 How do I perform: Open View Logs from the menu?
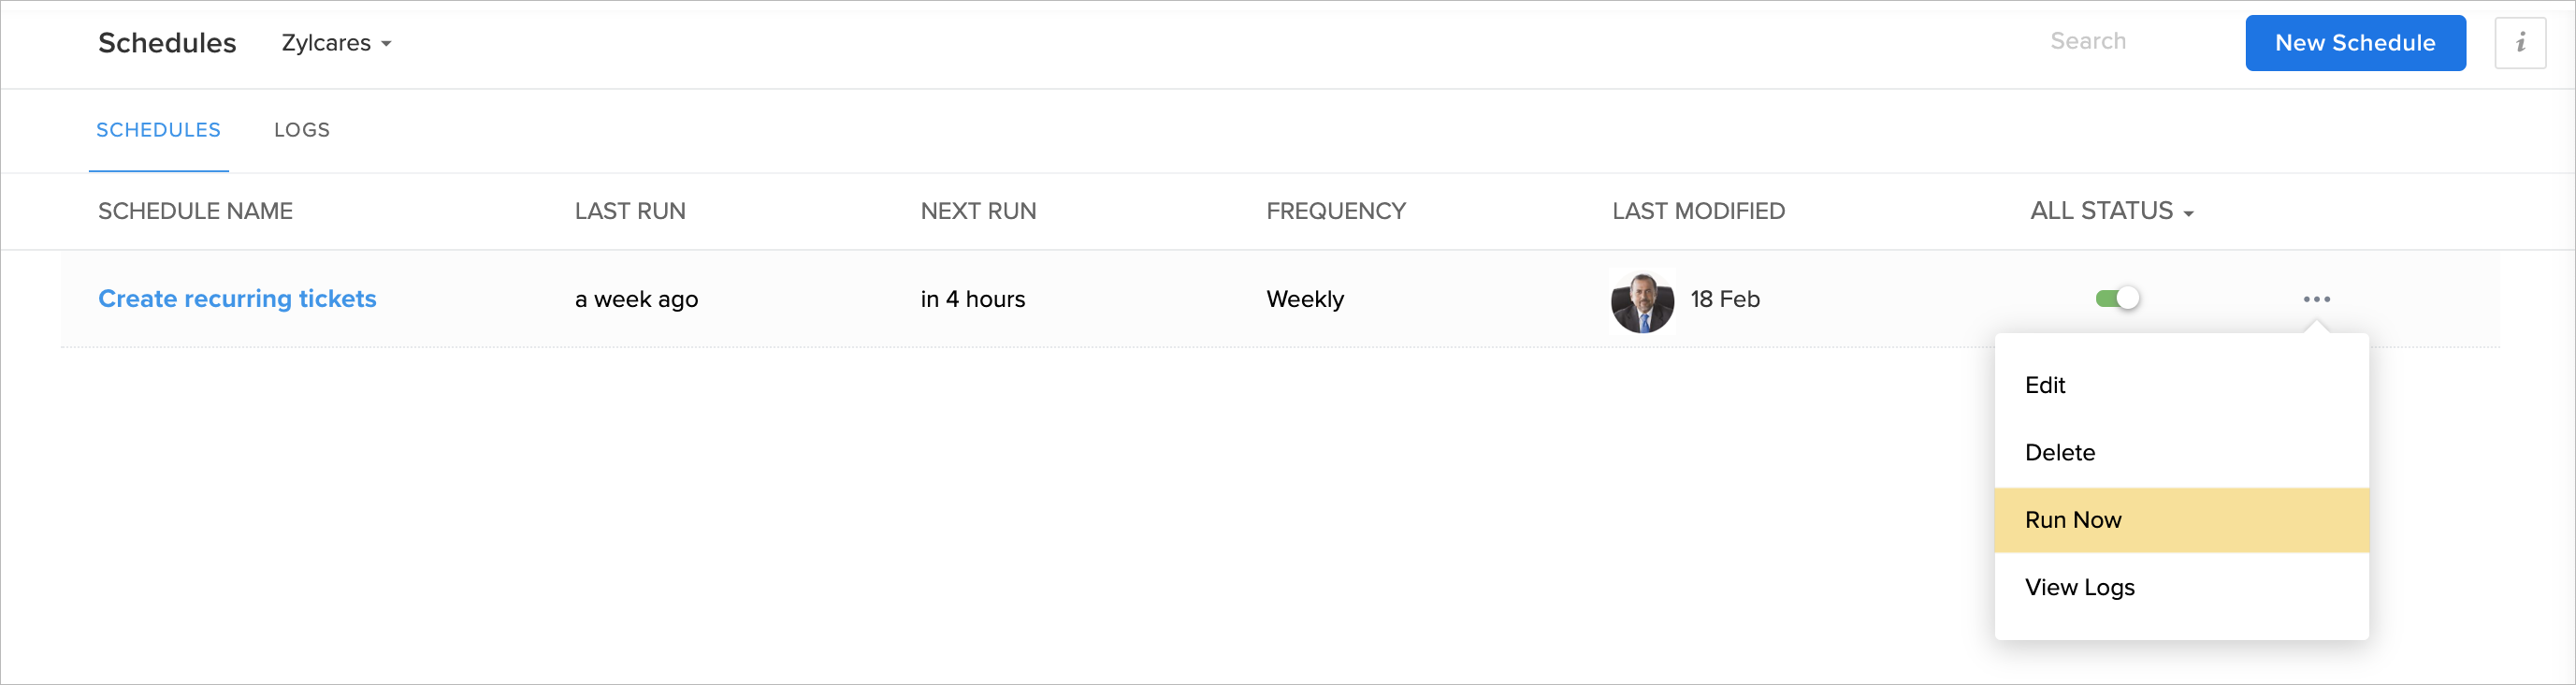[x=2079, y=587]
